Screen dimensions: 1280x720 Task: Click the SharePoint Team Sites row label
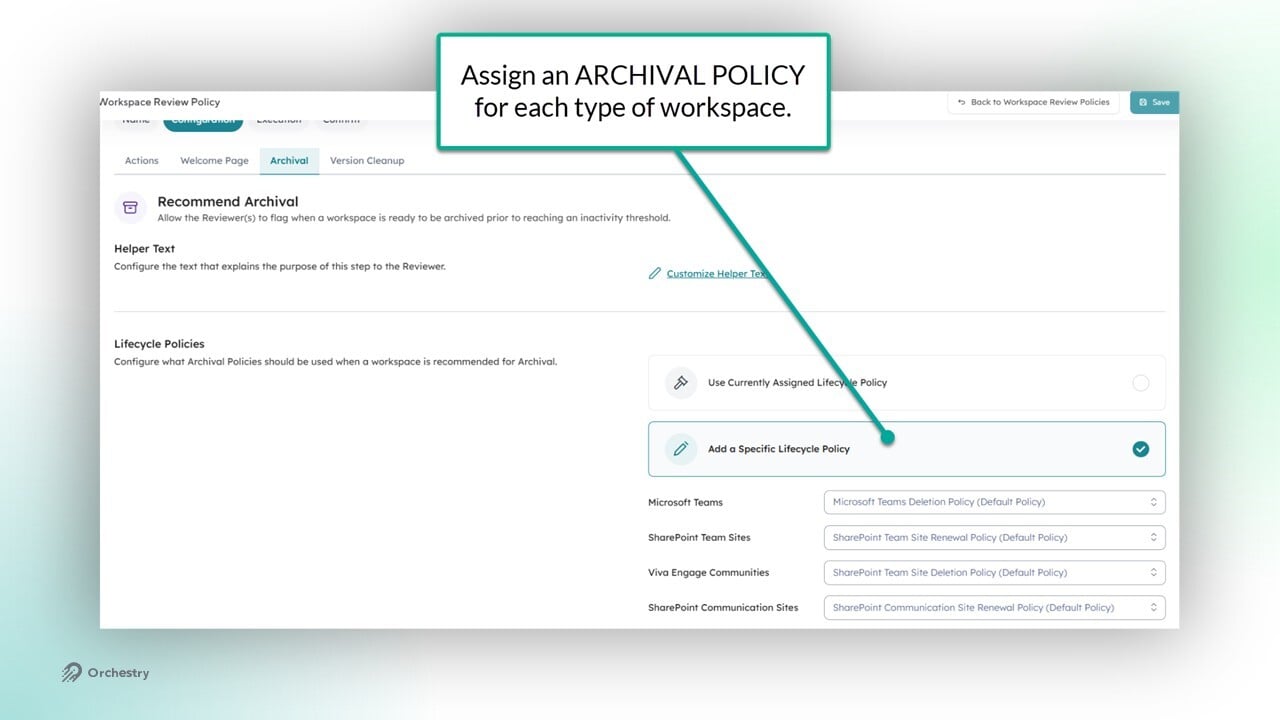click(699, 537)
